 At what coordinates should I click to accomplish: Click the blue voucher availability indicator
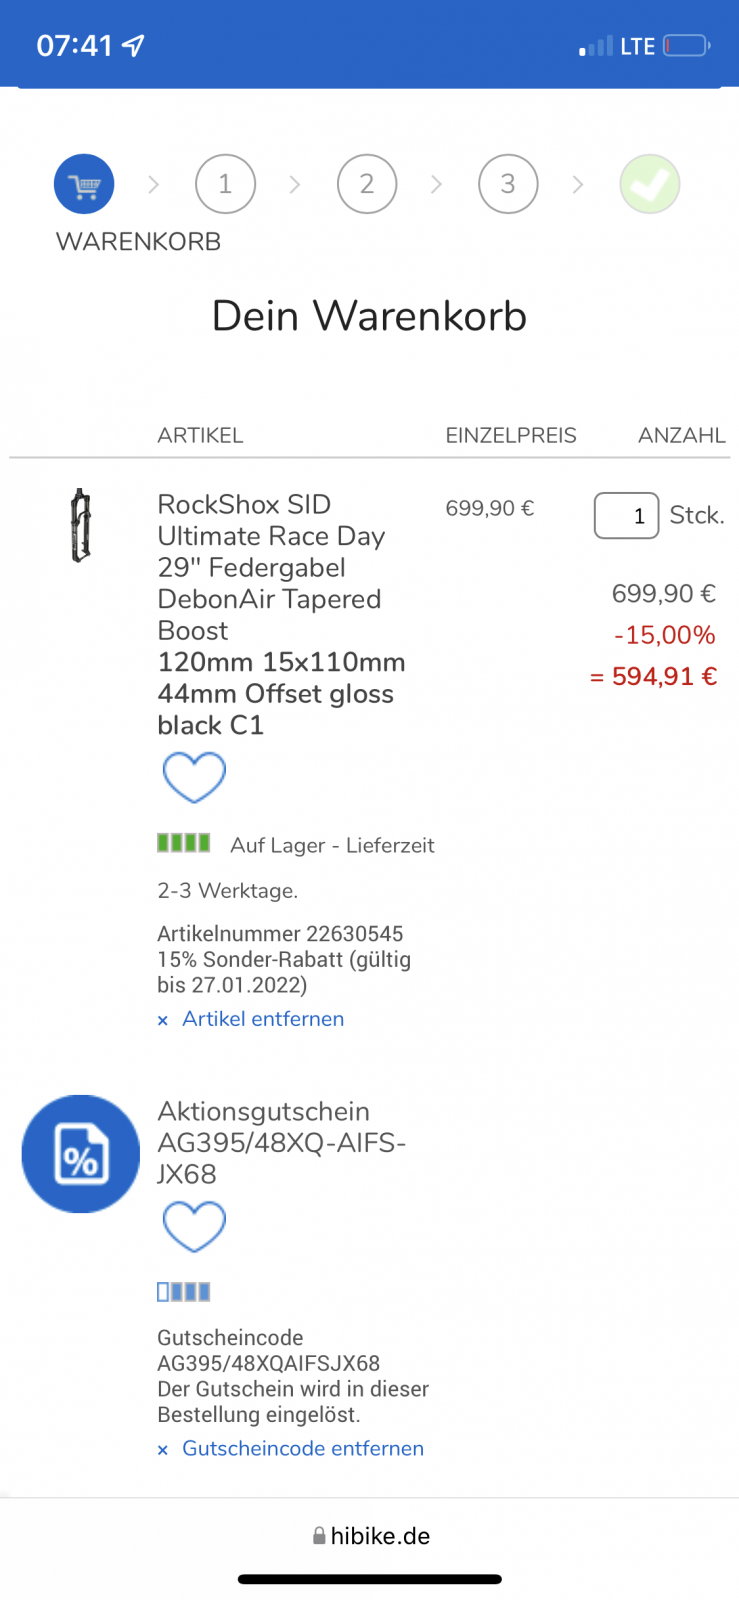tap(183, 1292)
